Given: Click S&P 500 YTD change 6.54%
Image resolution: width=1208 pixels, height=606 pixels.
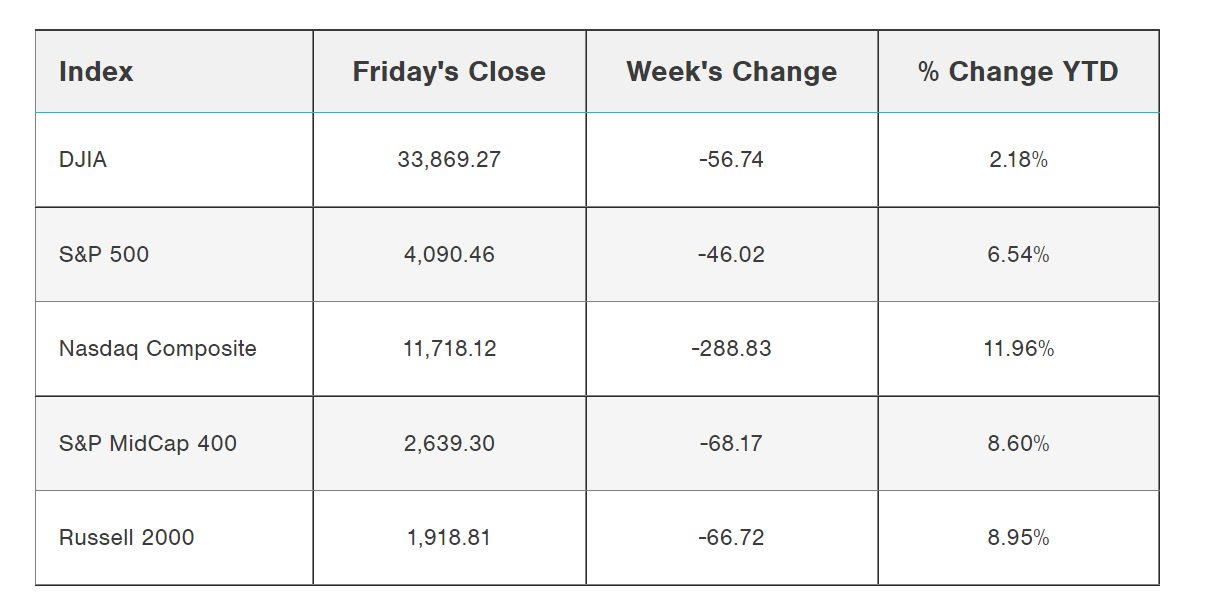Looking at the screenshot, I should tap(1018, 254).
